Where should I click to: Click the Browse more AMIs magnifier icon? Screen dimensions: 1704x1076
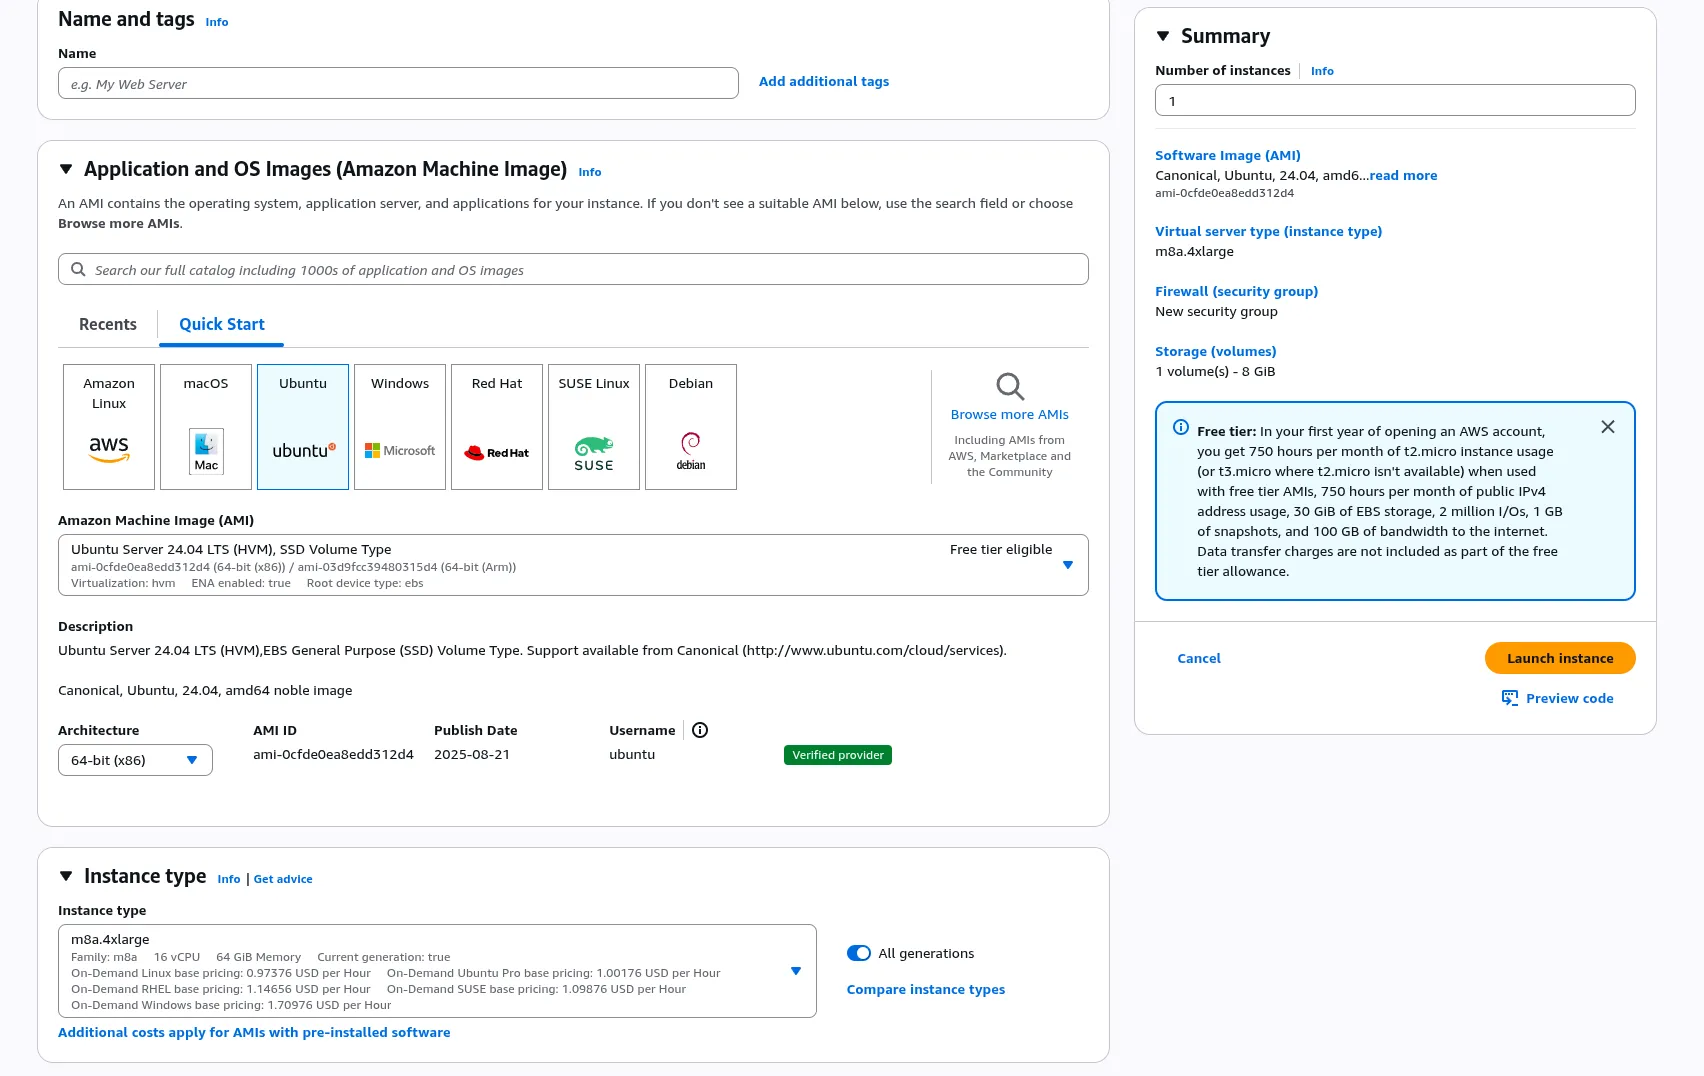pos(1009,387)
